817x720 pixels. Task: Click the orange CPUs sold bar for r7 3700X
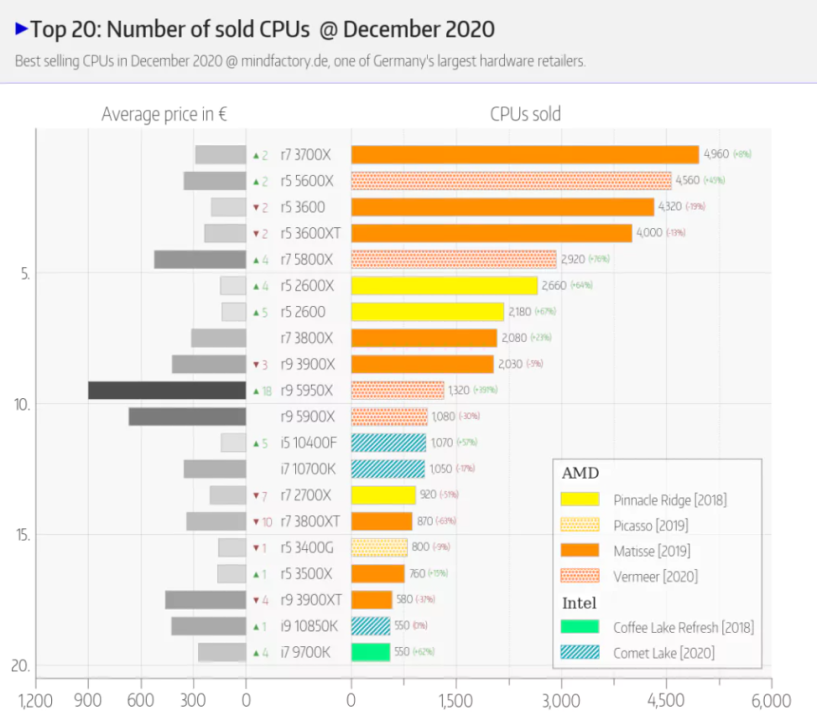point(524,155)
